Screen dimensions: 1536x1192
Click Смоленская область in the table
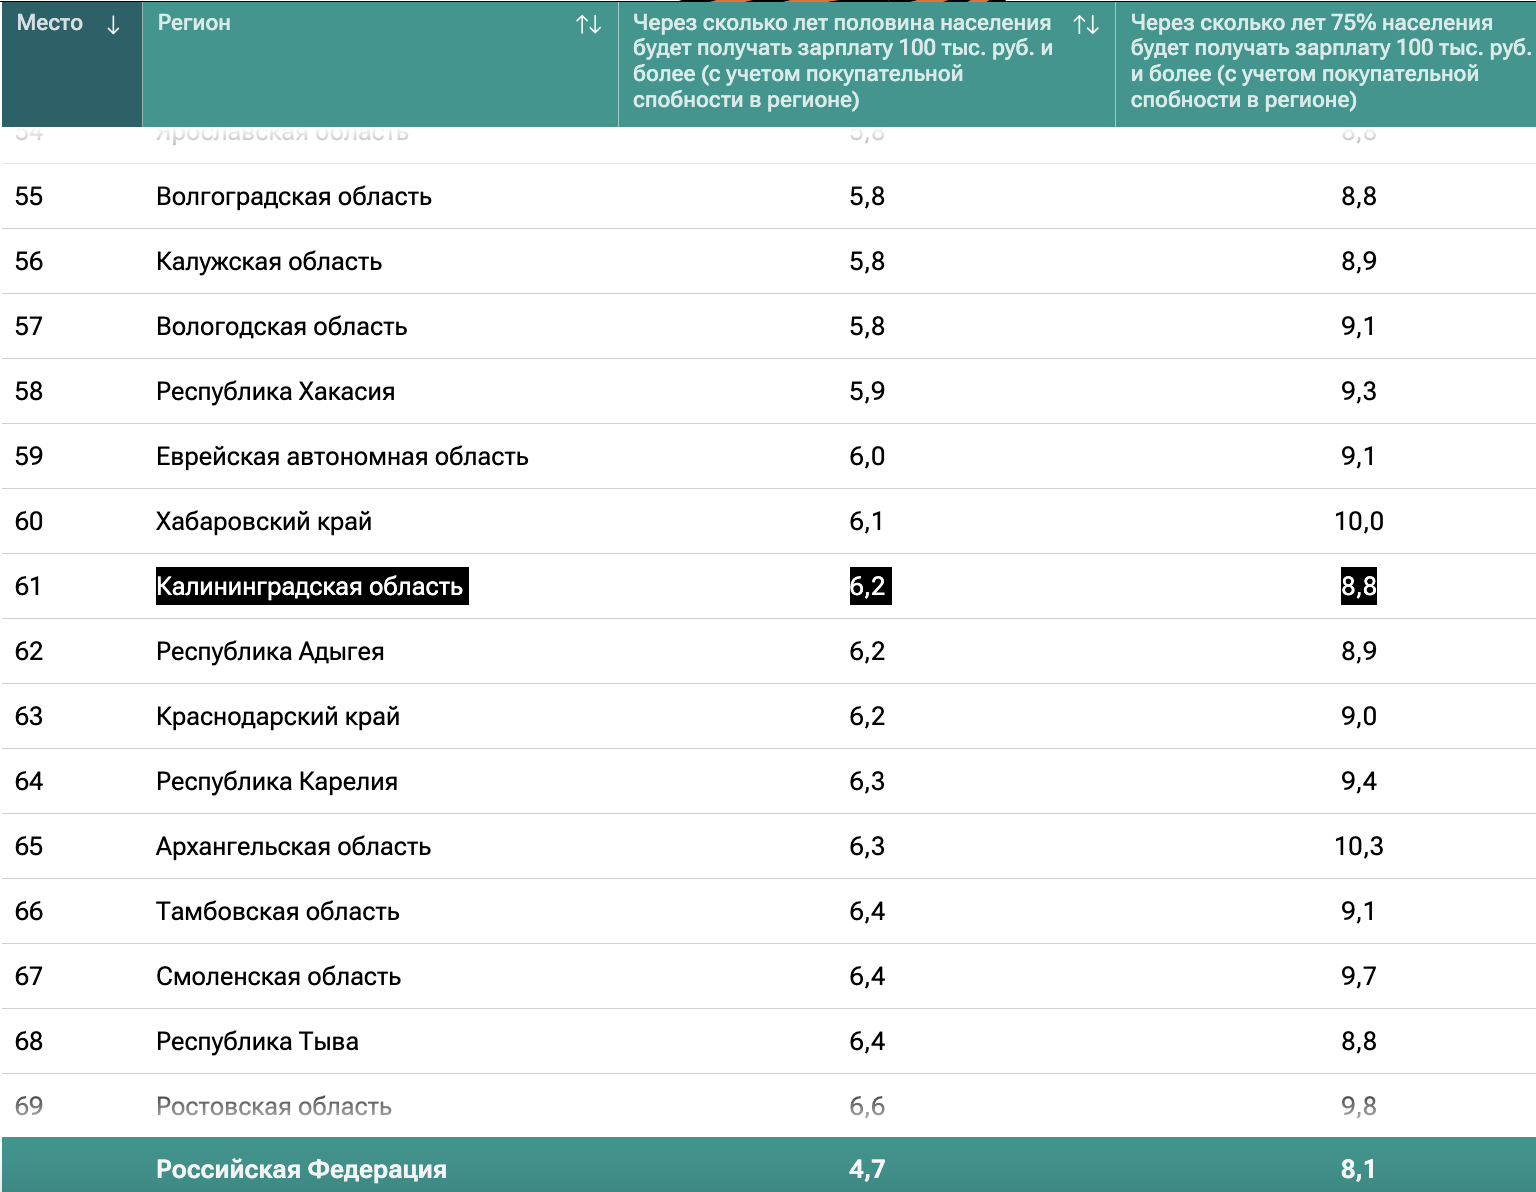click(x=279, y=976)
